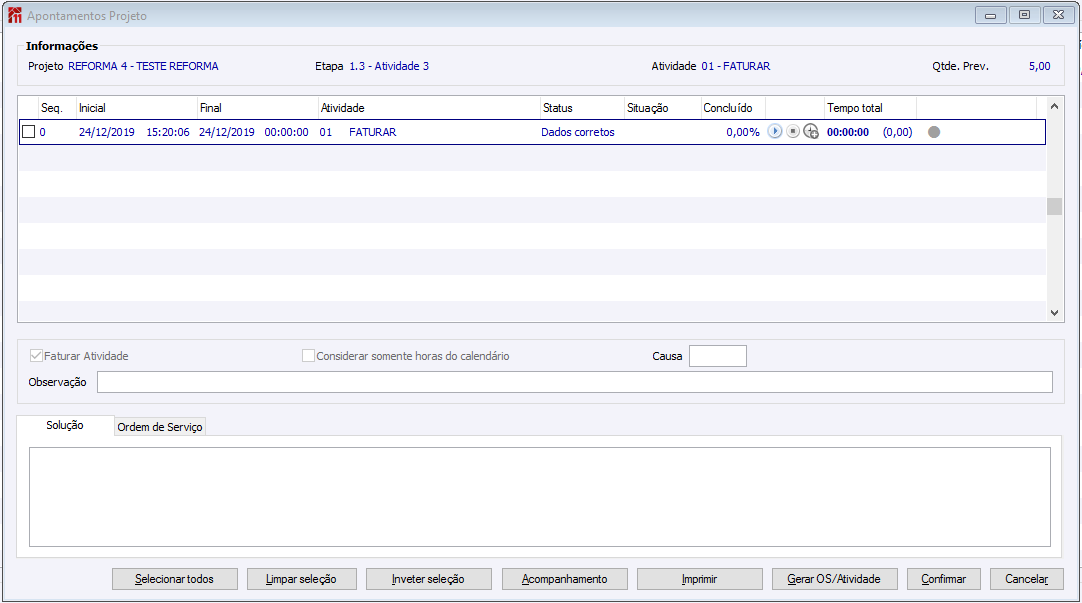The width and height of the screenshot is (1082, 603).
Task: Click the Status column header
Action: pos(582,108)
